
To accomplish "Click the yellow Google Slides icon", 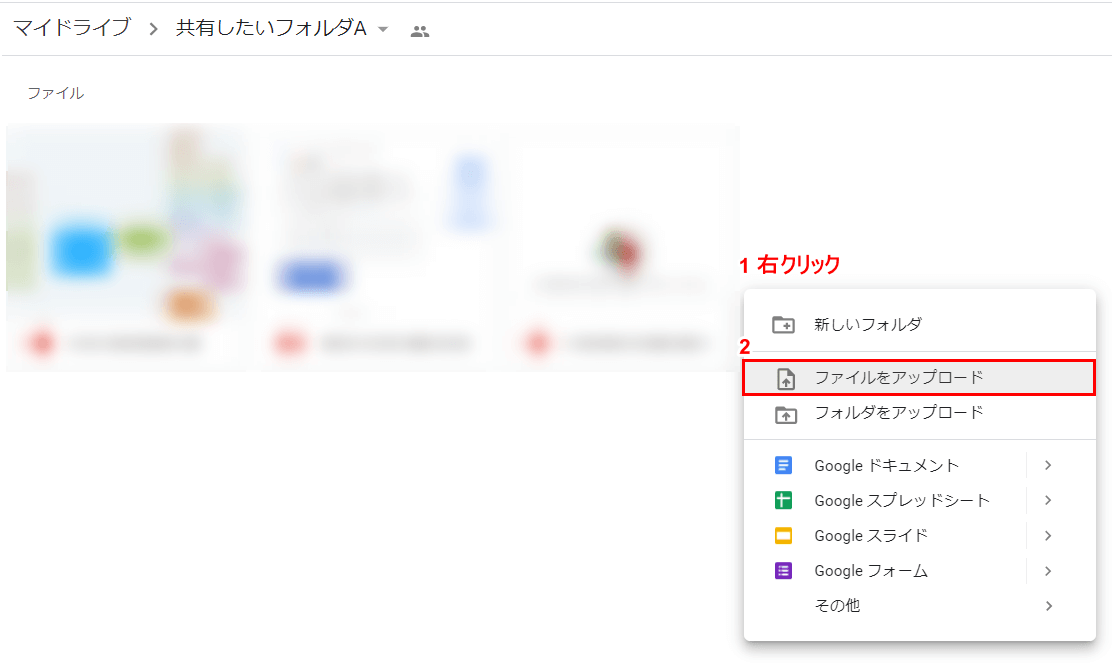I will (783, 536).
